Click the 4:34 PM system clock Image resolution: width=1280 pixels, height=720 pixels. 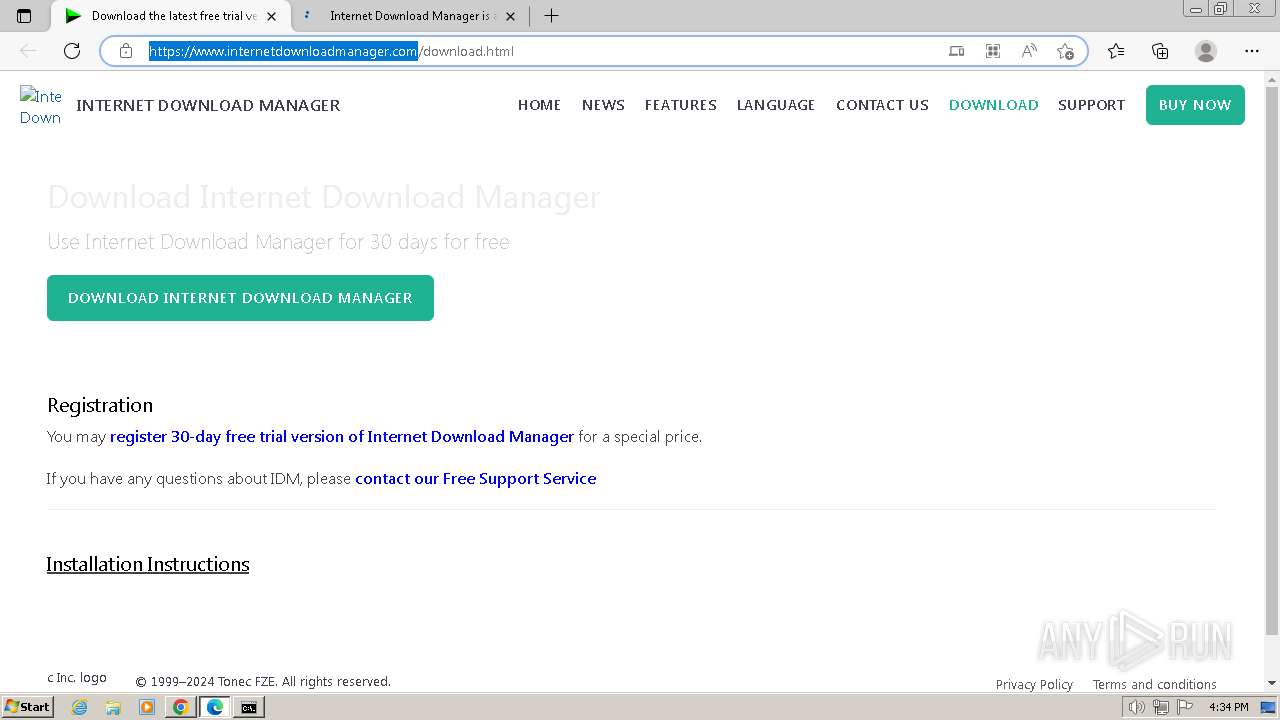(1228, 707)
